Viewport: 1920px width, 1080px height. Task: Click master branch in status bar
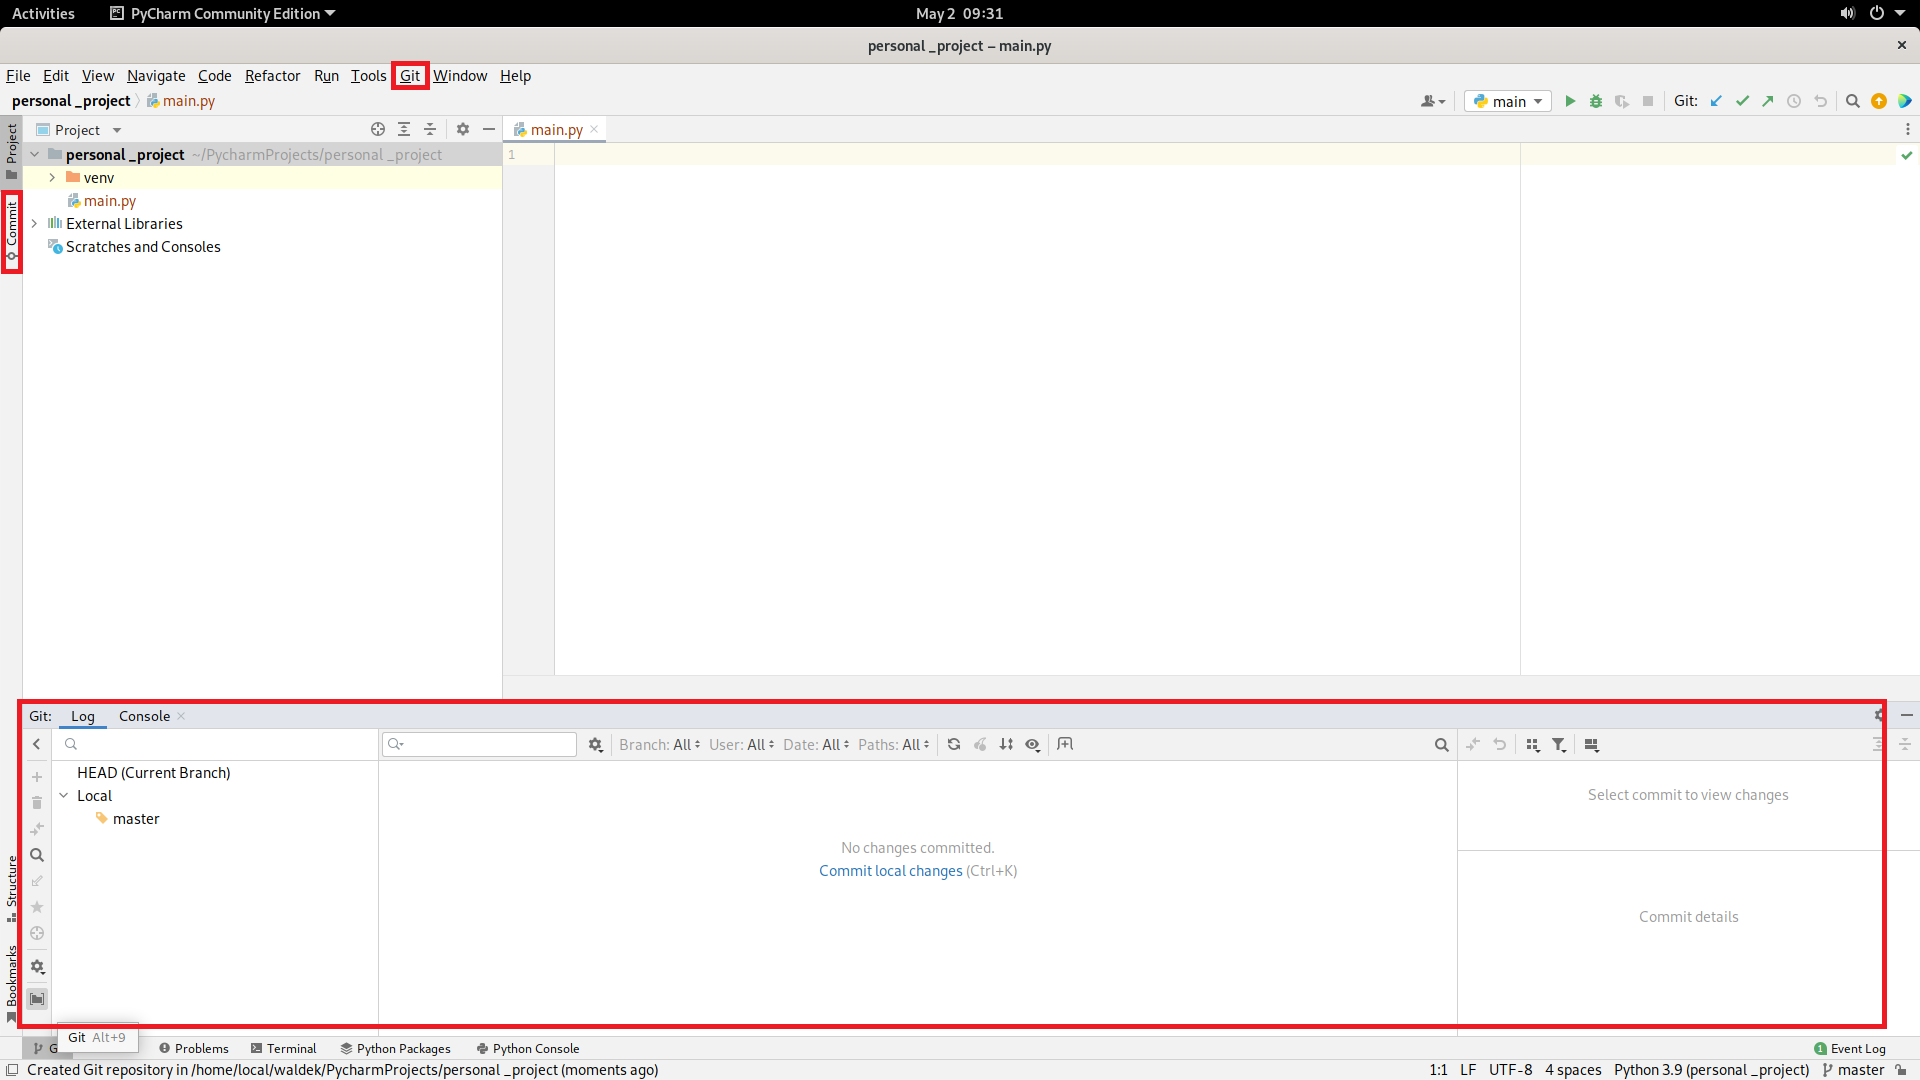(1853, 1069)
